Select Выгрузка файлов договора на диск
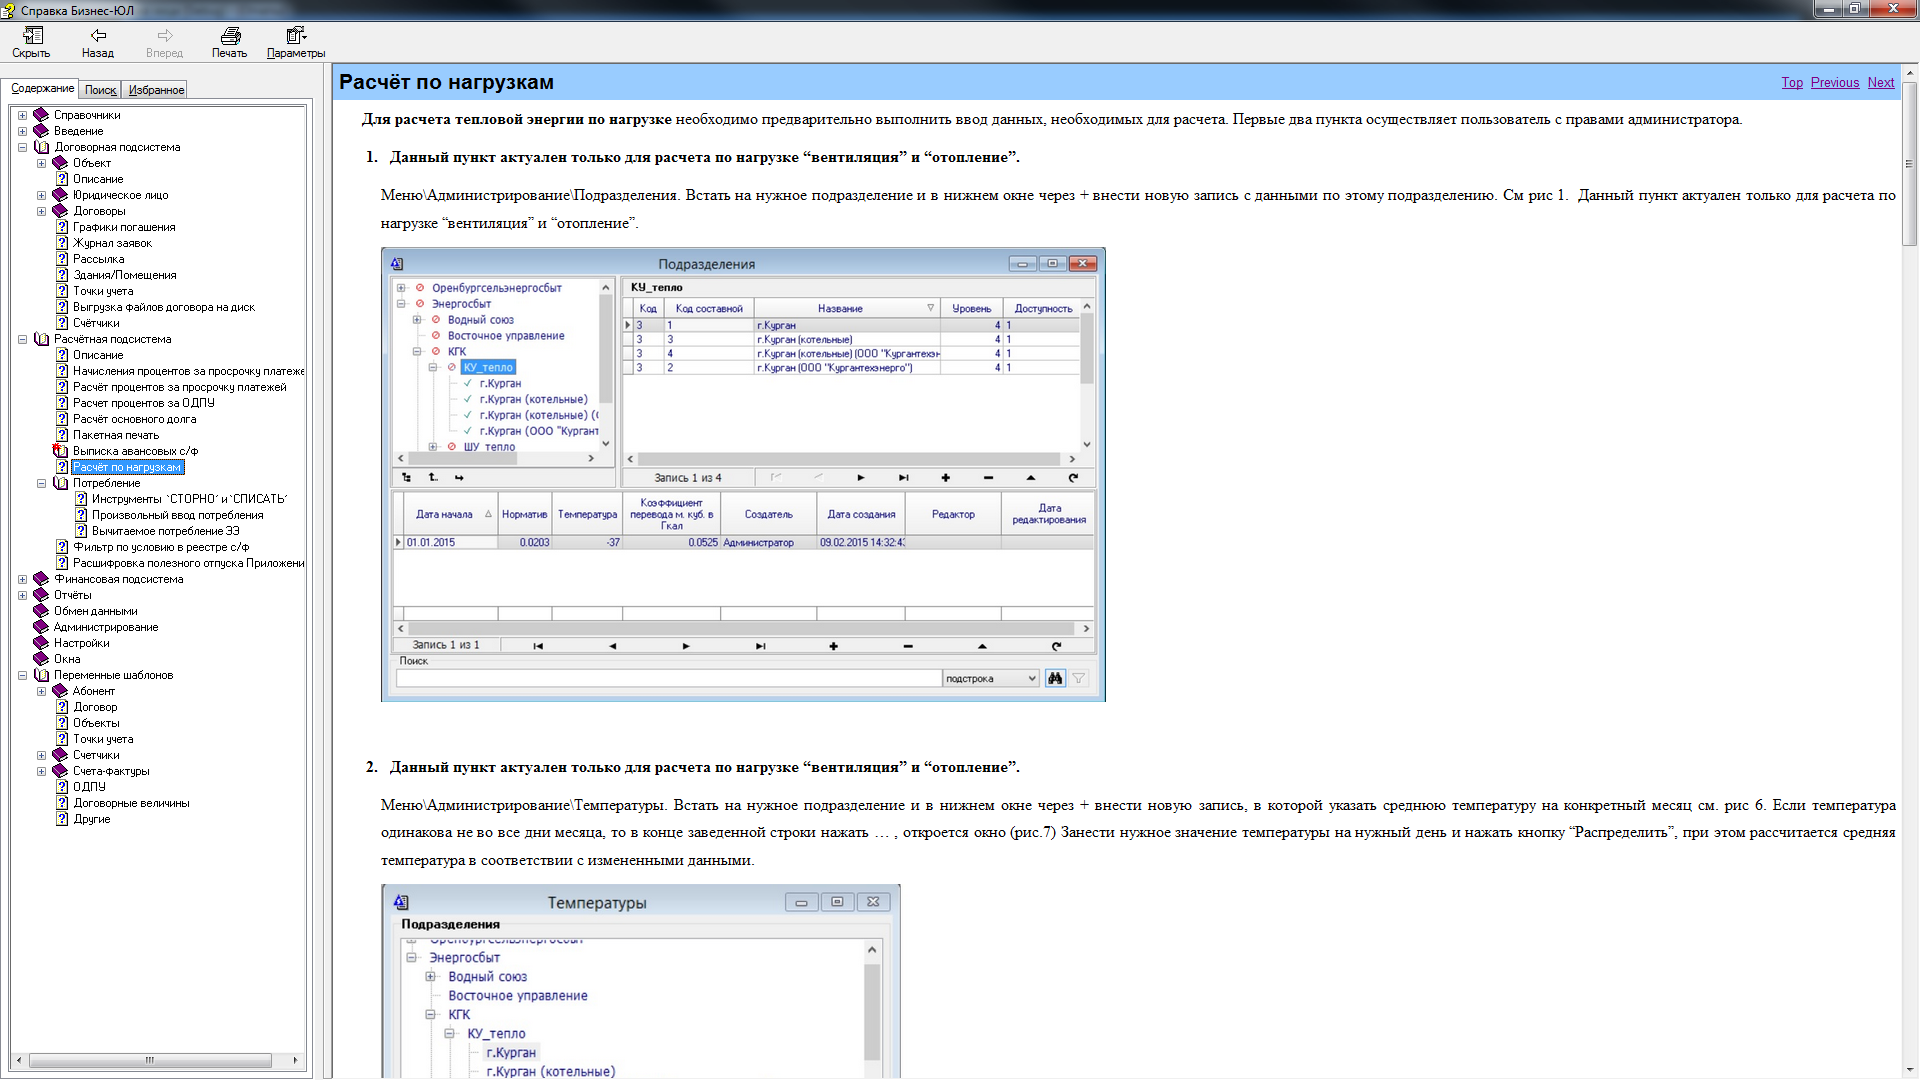Viewport: 1920px width, 1080px height. (x=163, y=307)
